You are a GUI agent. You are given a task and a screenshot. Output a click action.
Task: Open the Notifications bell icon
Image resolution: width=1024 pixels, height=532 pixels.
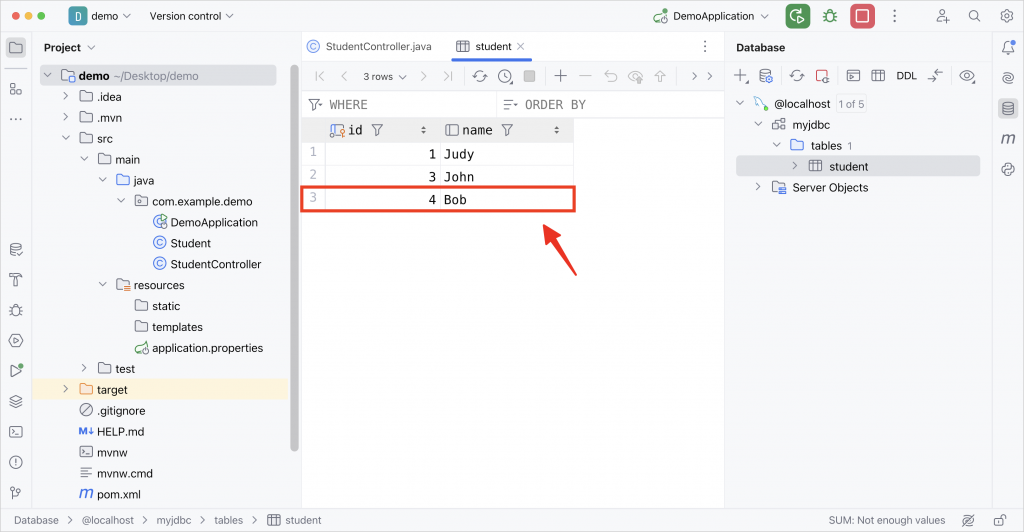[x=1008, y=48]
